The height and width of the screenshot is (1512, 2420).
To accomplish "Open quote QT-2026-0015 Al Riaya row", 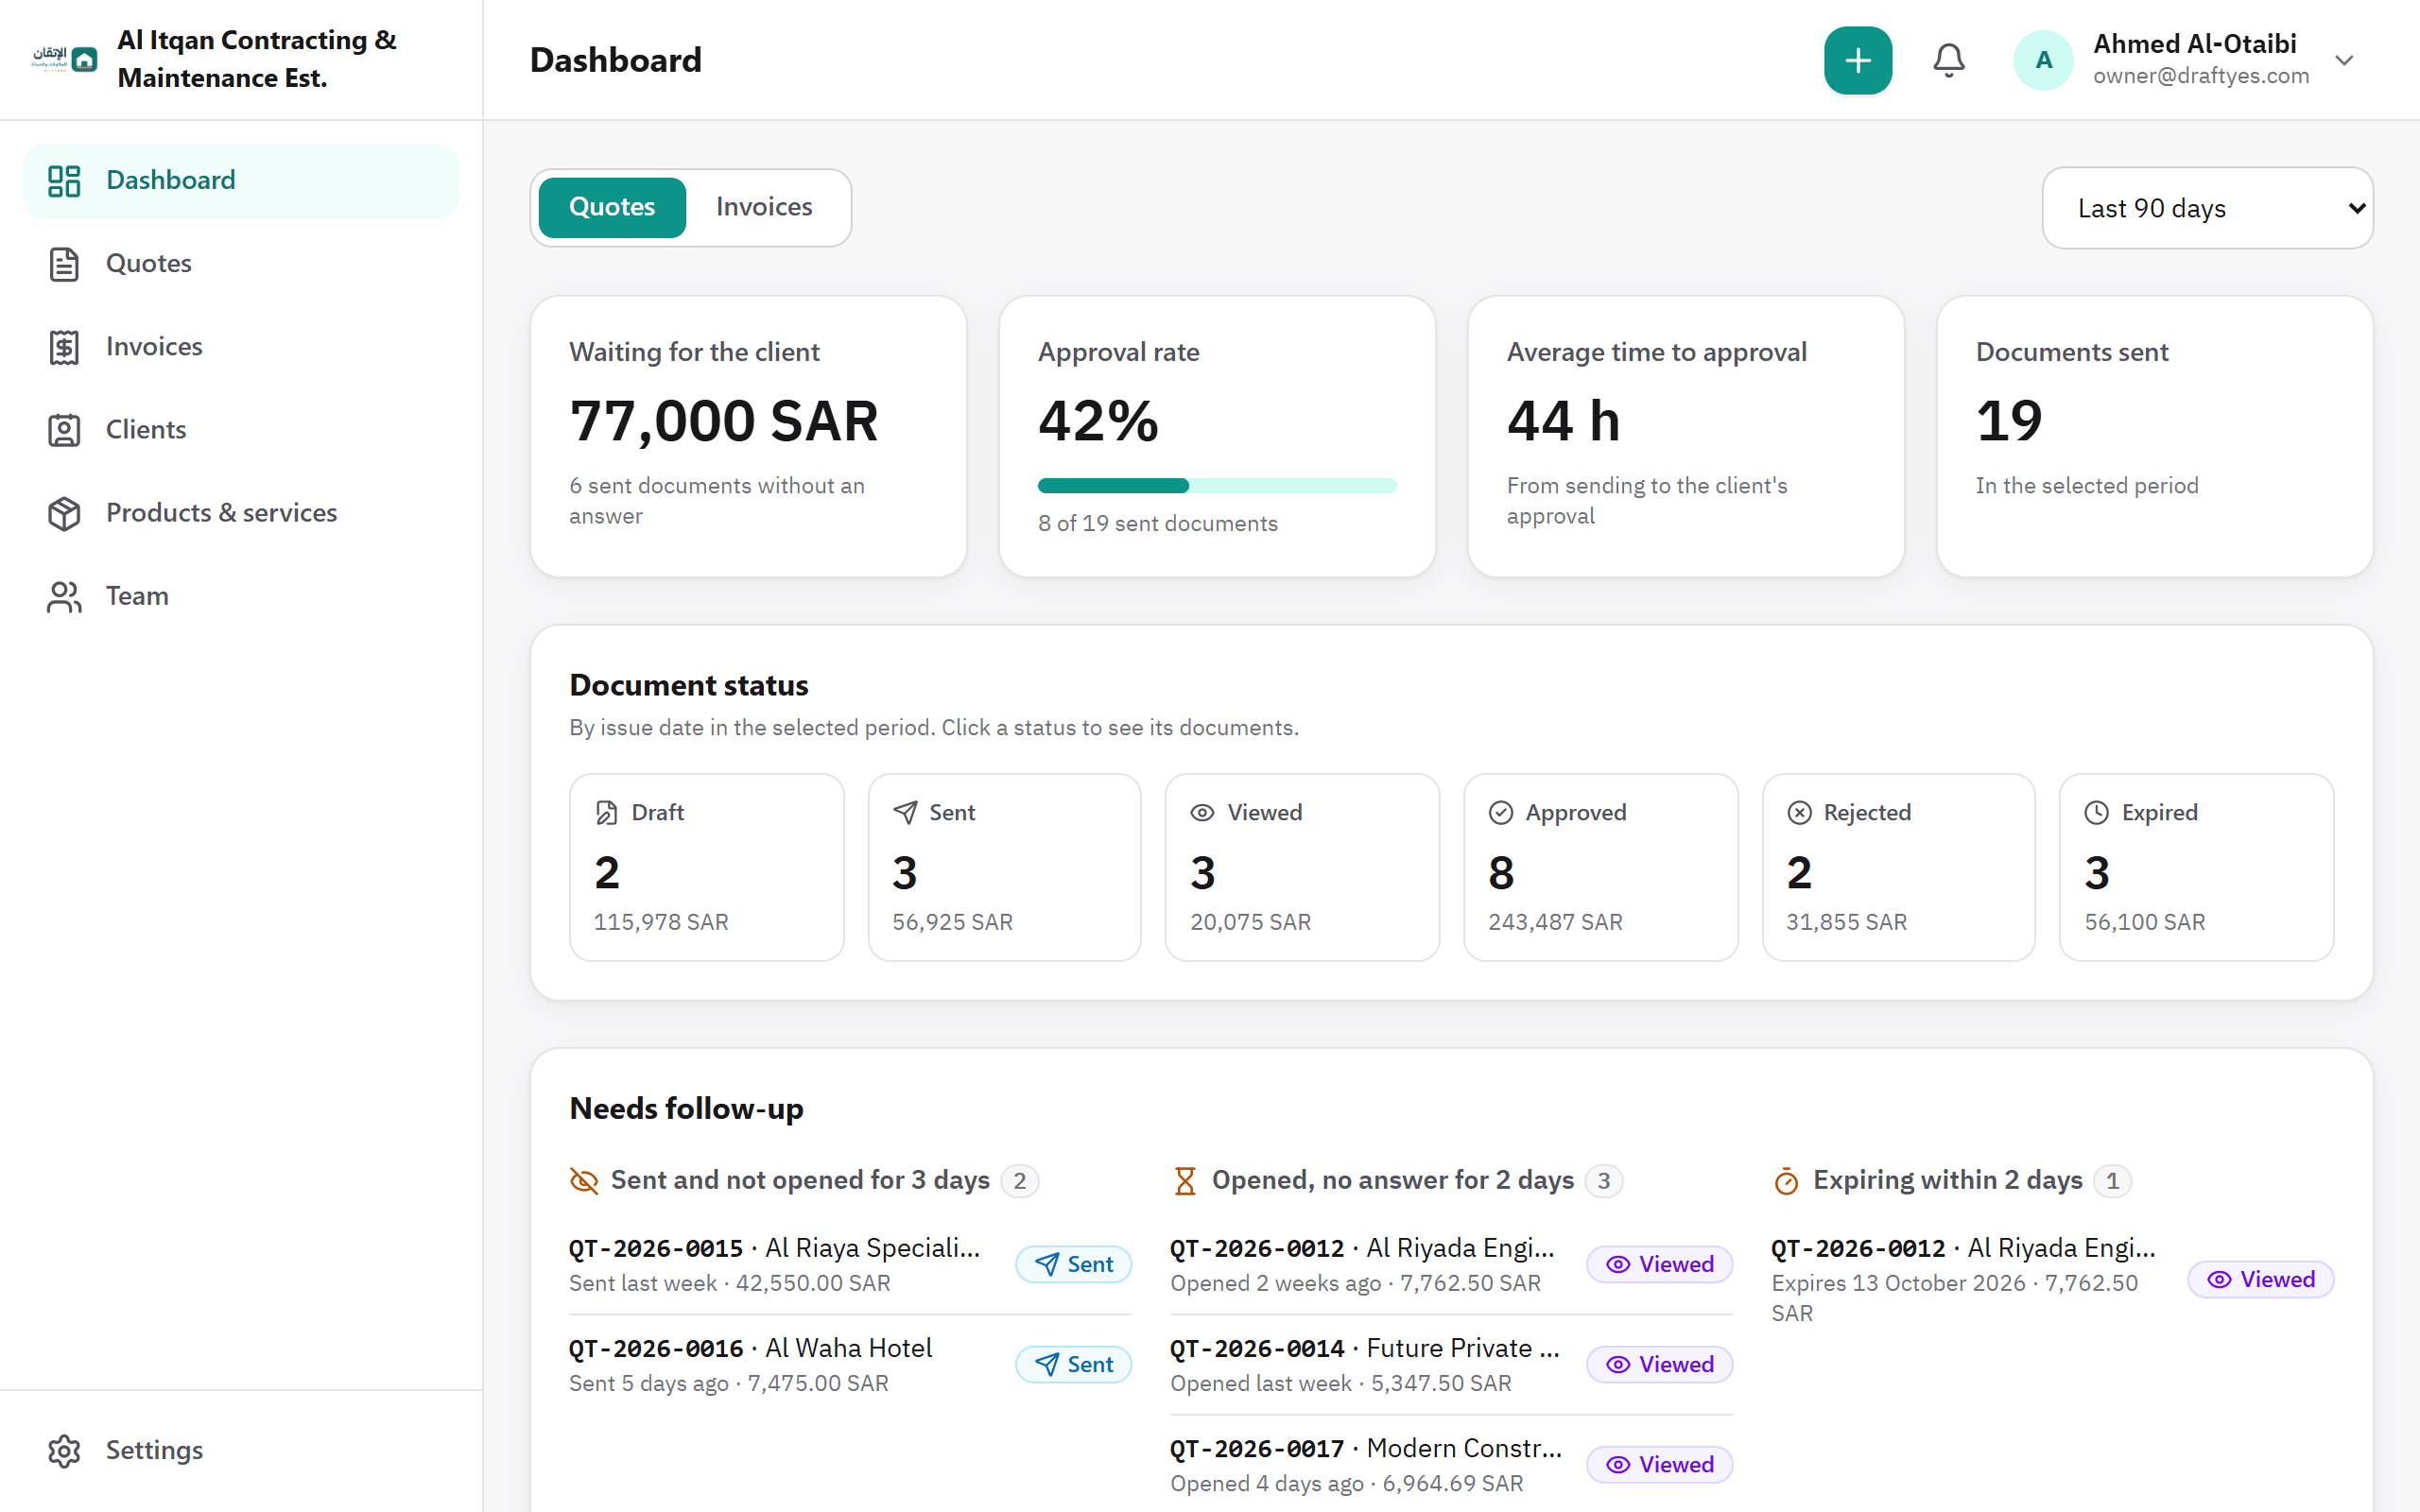I will [850, 1265].
